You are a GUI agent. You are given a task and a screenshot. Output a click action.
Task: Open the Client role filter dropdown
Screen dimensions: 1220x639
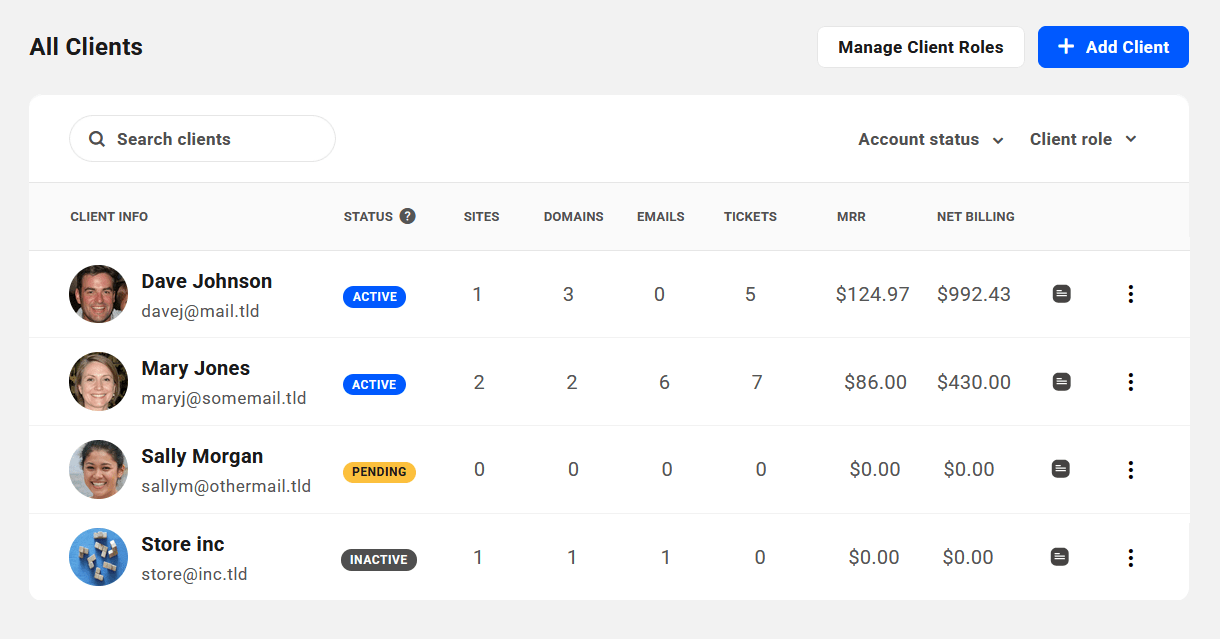click(1082, 139)
